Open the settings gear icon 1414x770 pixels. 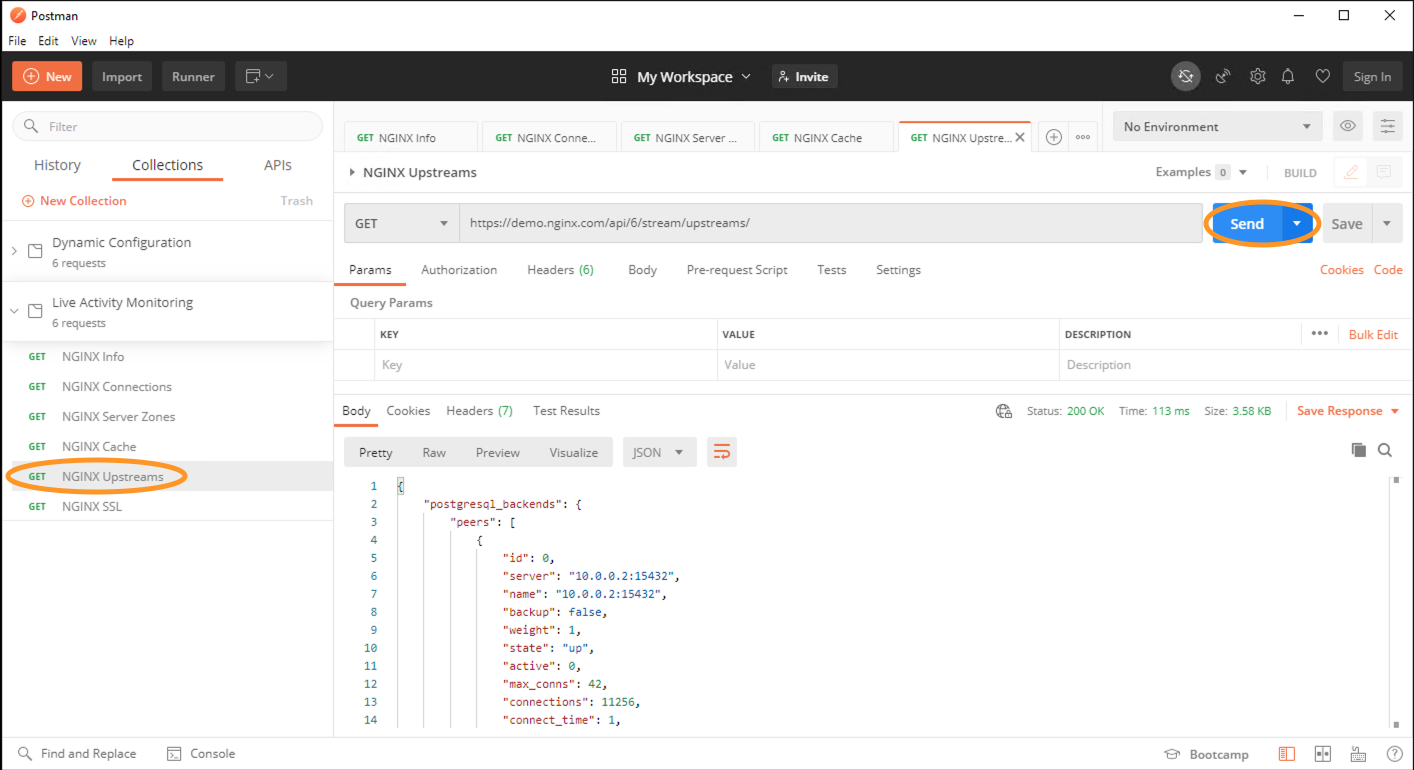(1257, 77)
